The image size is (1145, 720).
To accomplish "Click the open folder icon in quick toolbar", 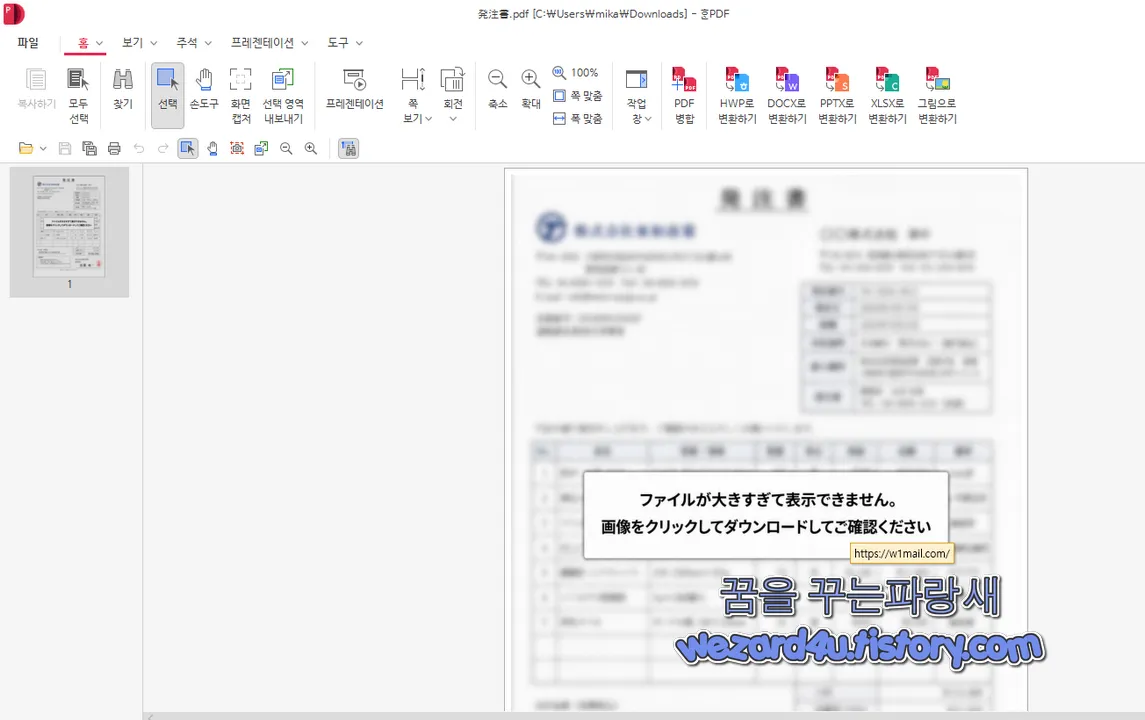I will 26,148.
